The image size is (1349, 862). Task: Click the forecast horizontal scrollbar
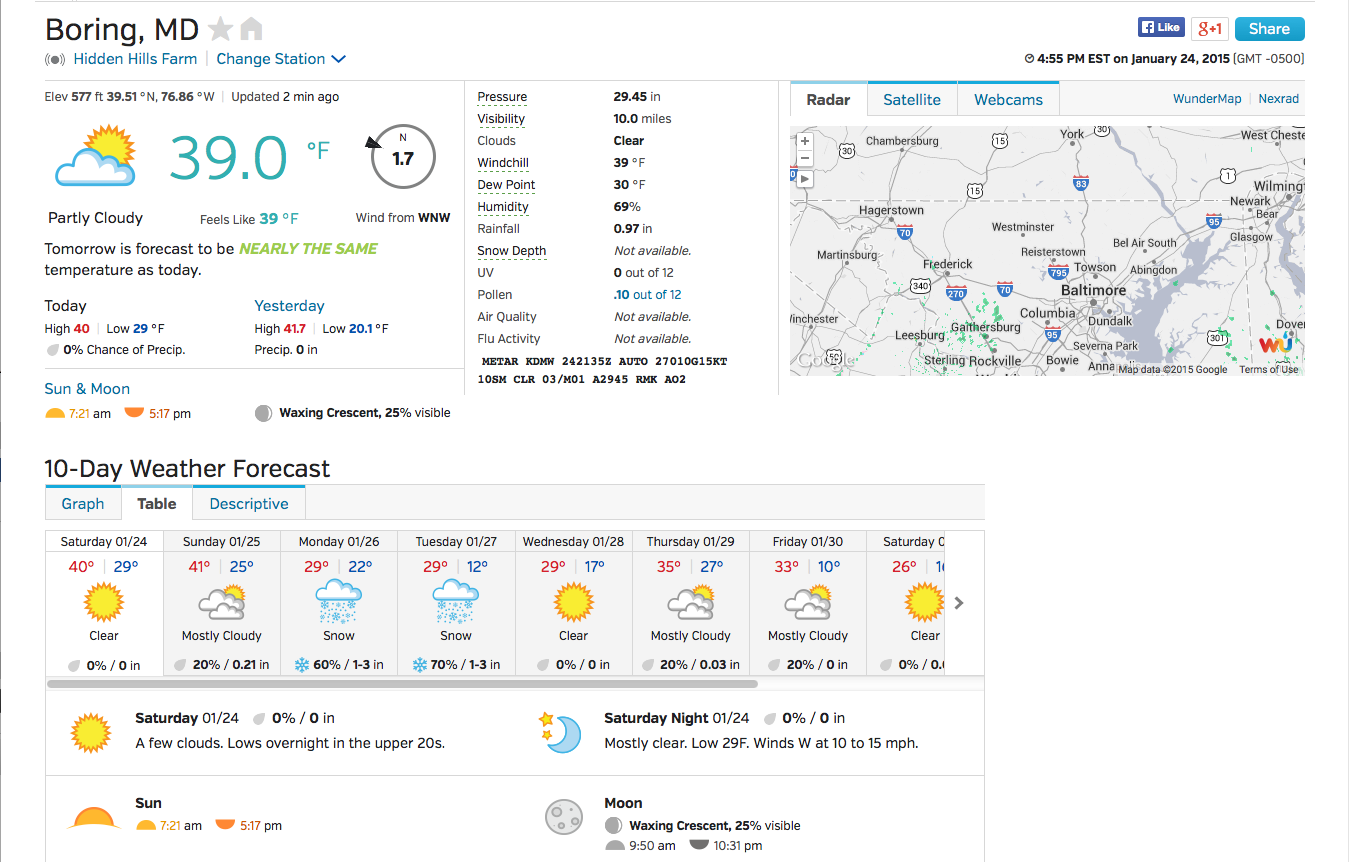[x=402, y=685]
